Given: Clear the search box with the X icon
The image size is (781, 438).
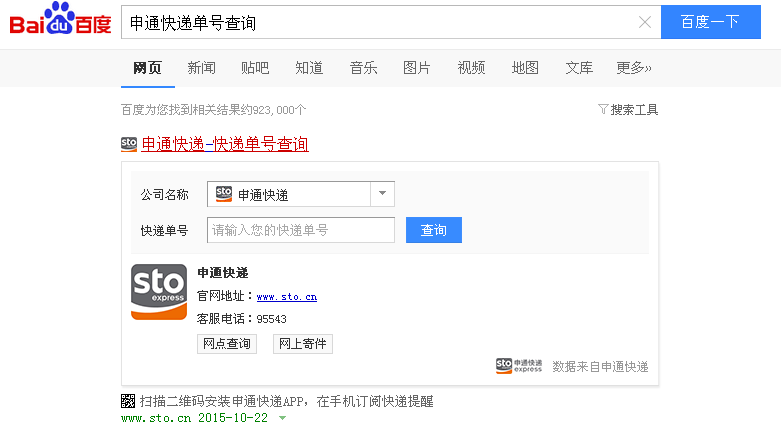Looking at the screenshot, I should (x=645, y=22).
